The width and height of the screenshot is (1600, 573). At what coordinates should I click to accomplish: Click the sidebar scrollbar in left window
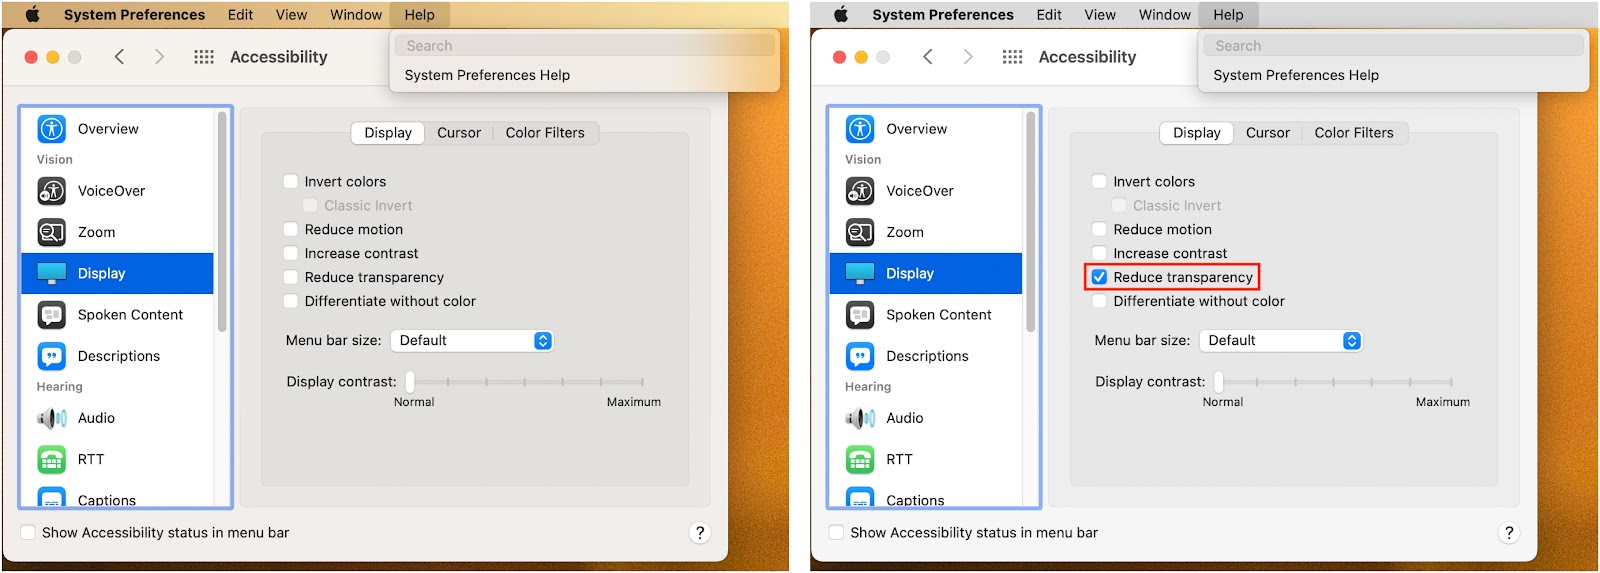222,222
